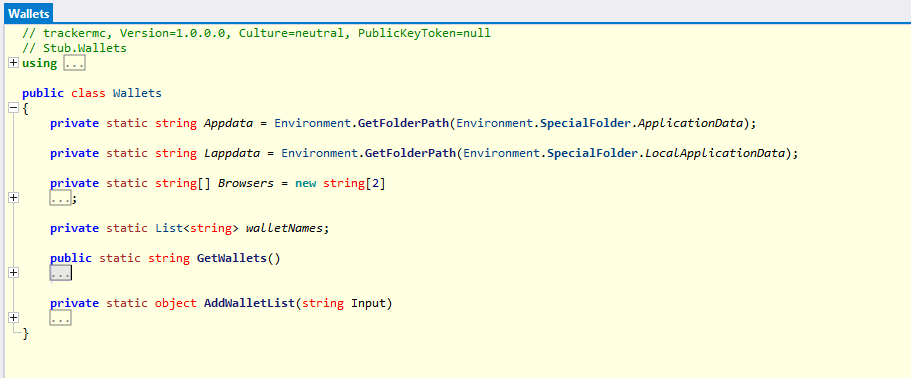Click the ellipsis box after using
The image size is (911, 378).
tap(74, 63)
